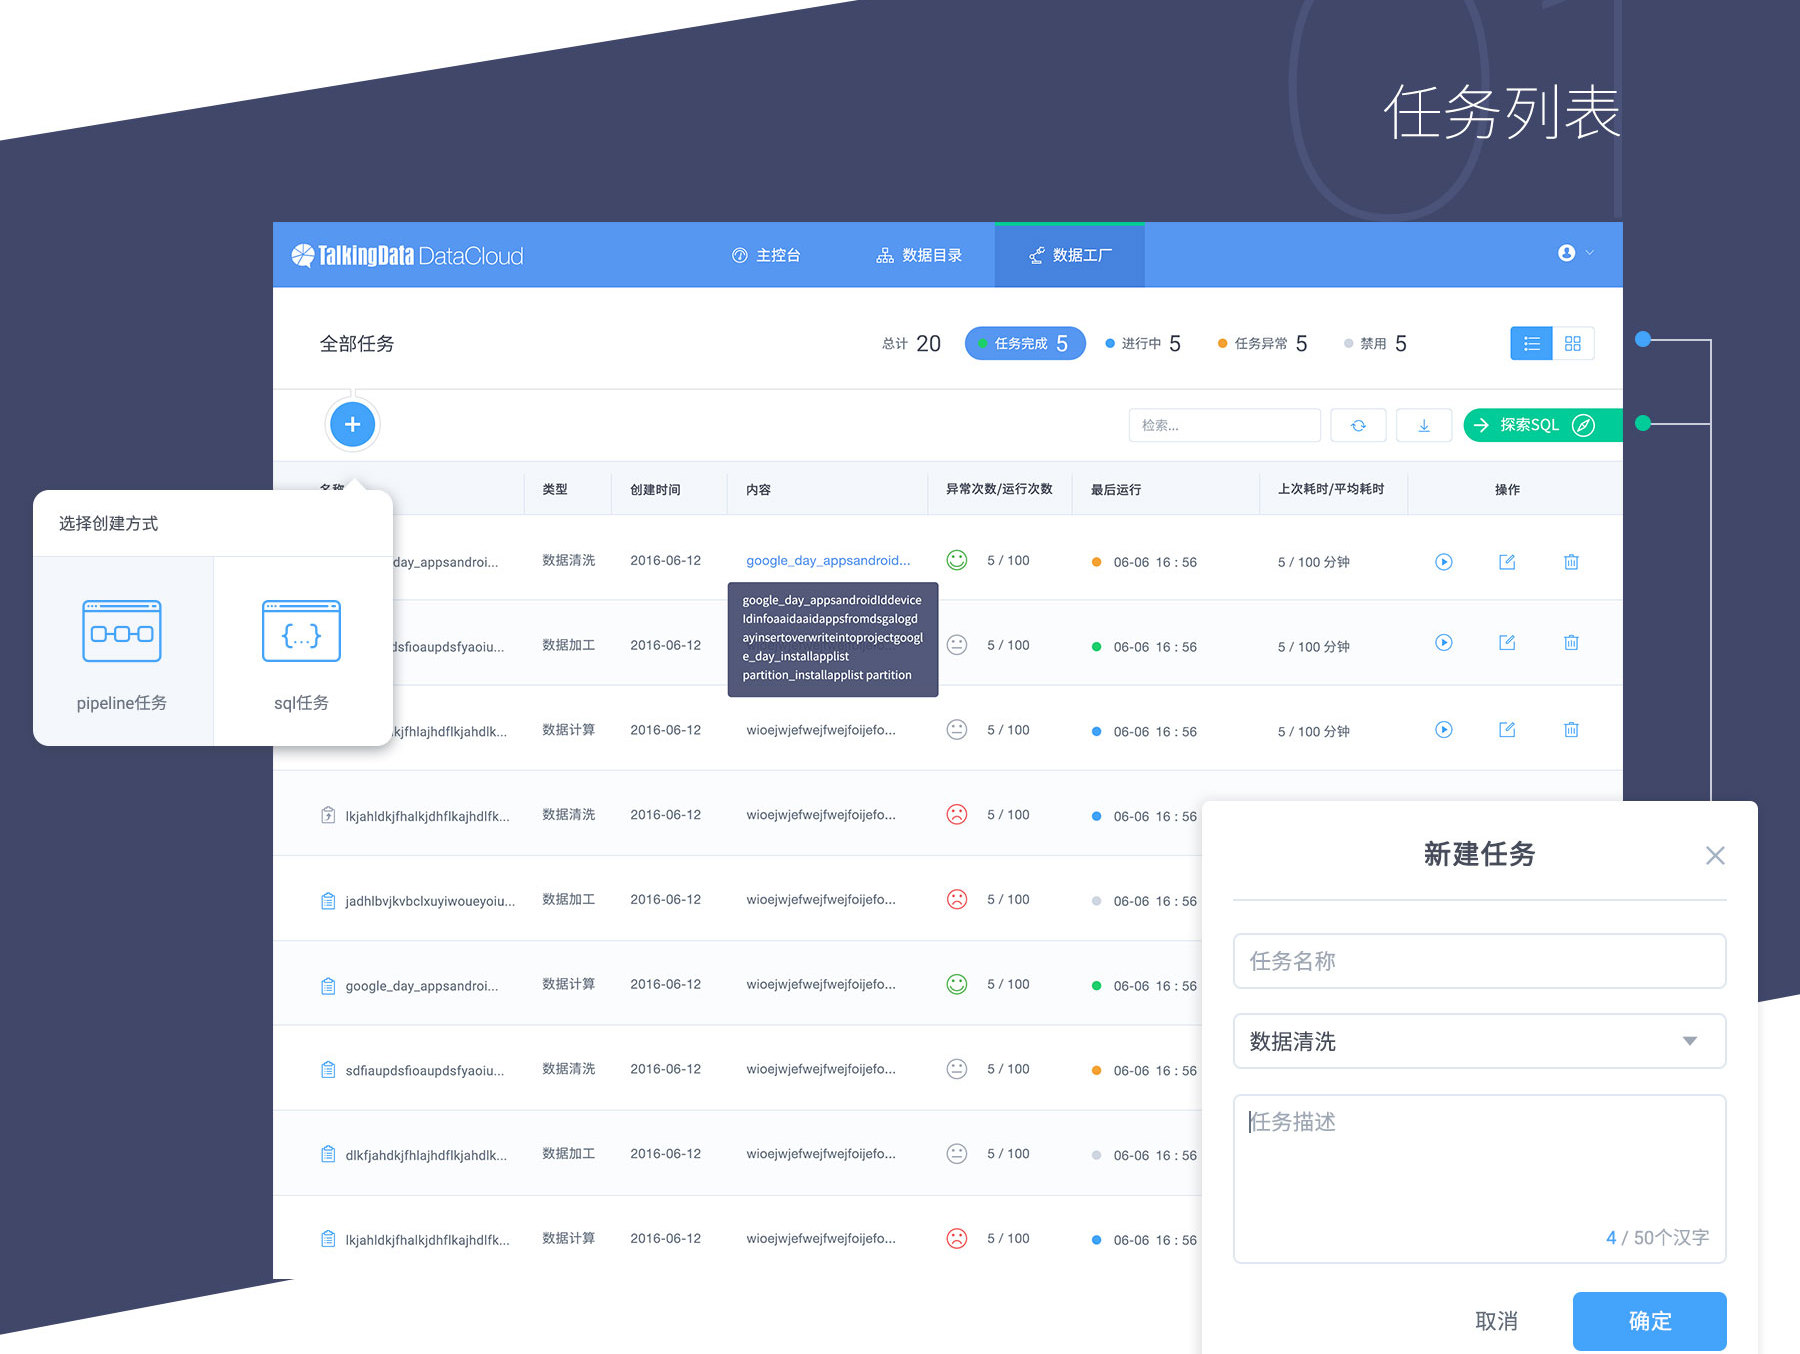Delete the second row 数据加工 task

pyautogui.click(x=1571, y=643)
